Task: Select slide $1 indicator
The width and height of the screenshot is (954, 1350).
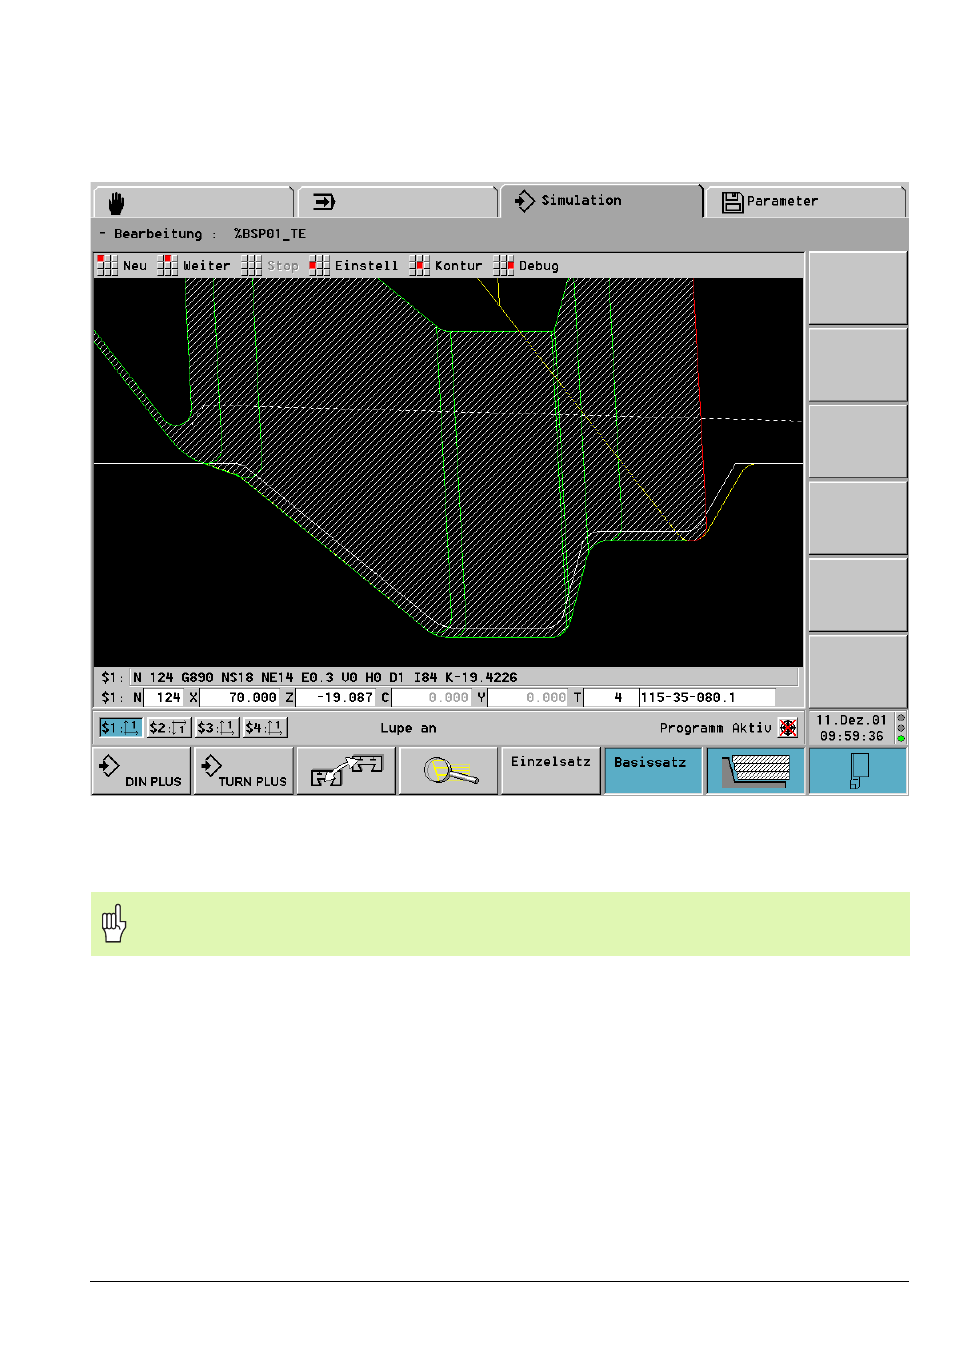Action: pyautogui.click(x=119, y=728)
